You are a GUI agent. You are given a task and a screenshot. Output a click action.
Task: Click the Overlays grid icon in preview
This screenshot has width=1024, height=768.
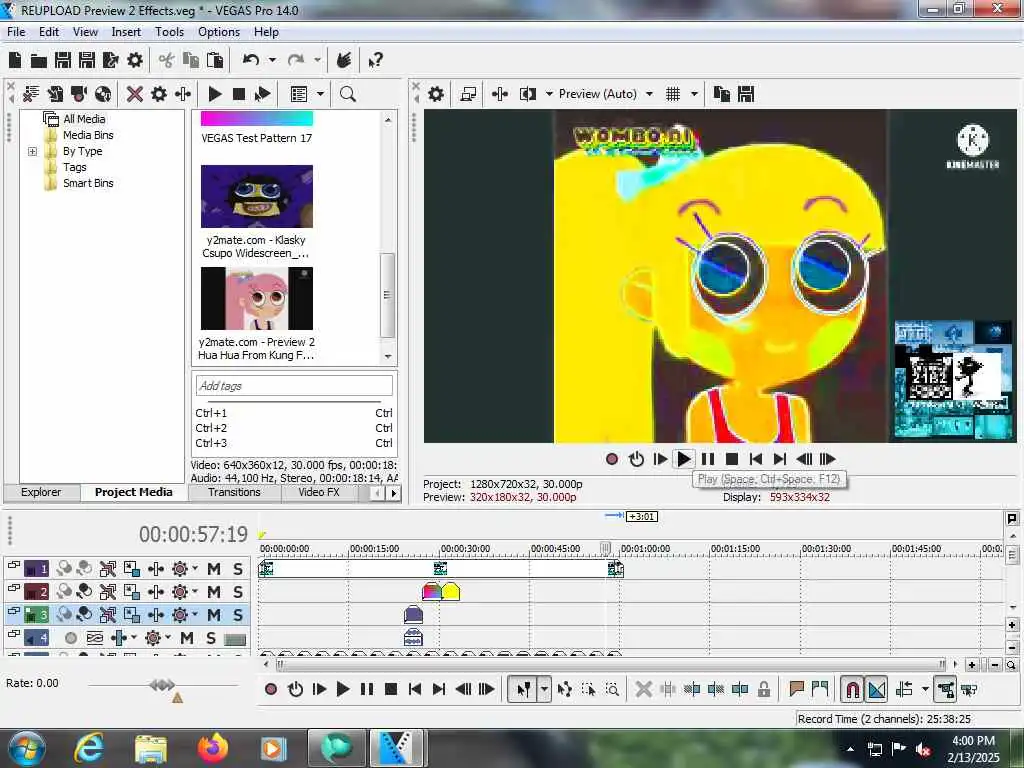tap(673, 94)
